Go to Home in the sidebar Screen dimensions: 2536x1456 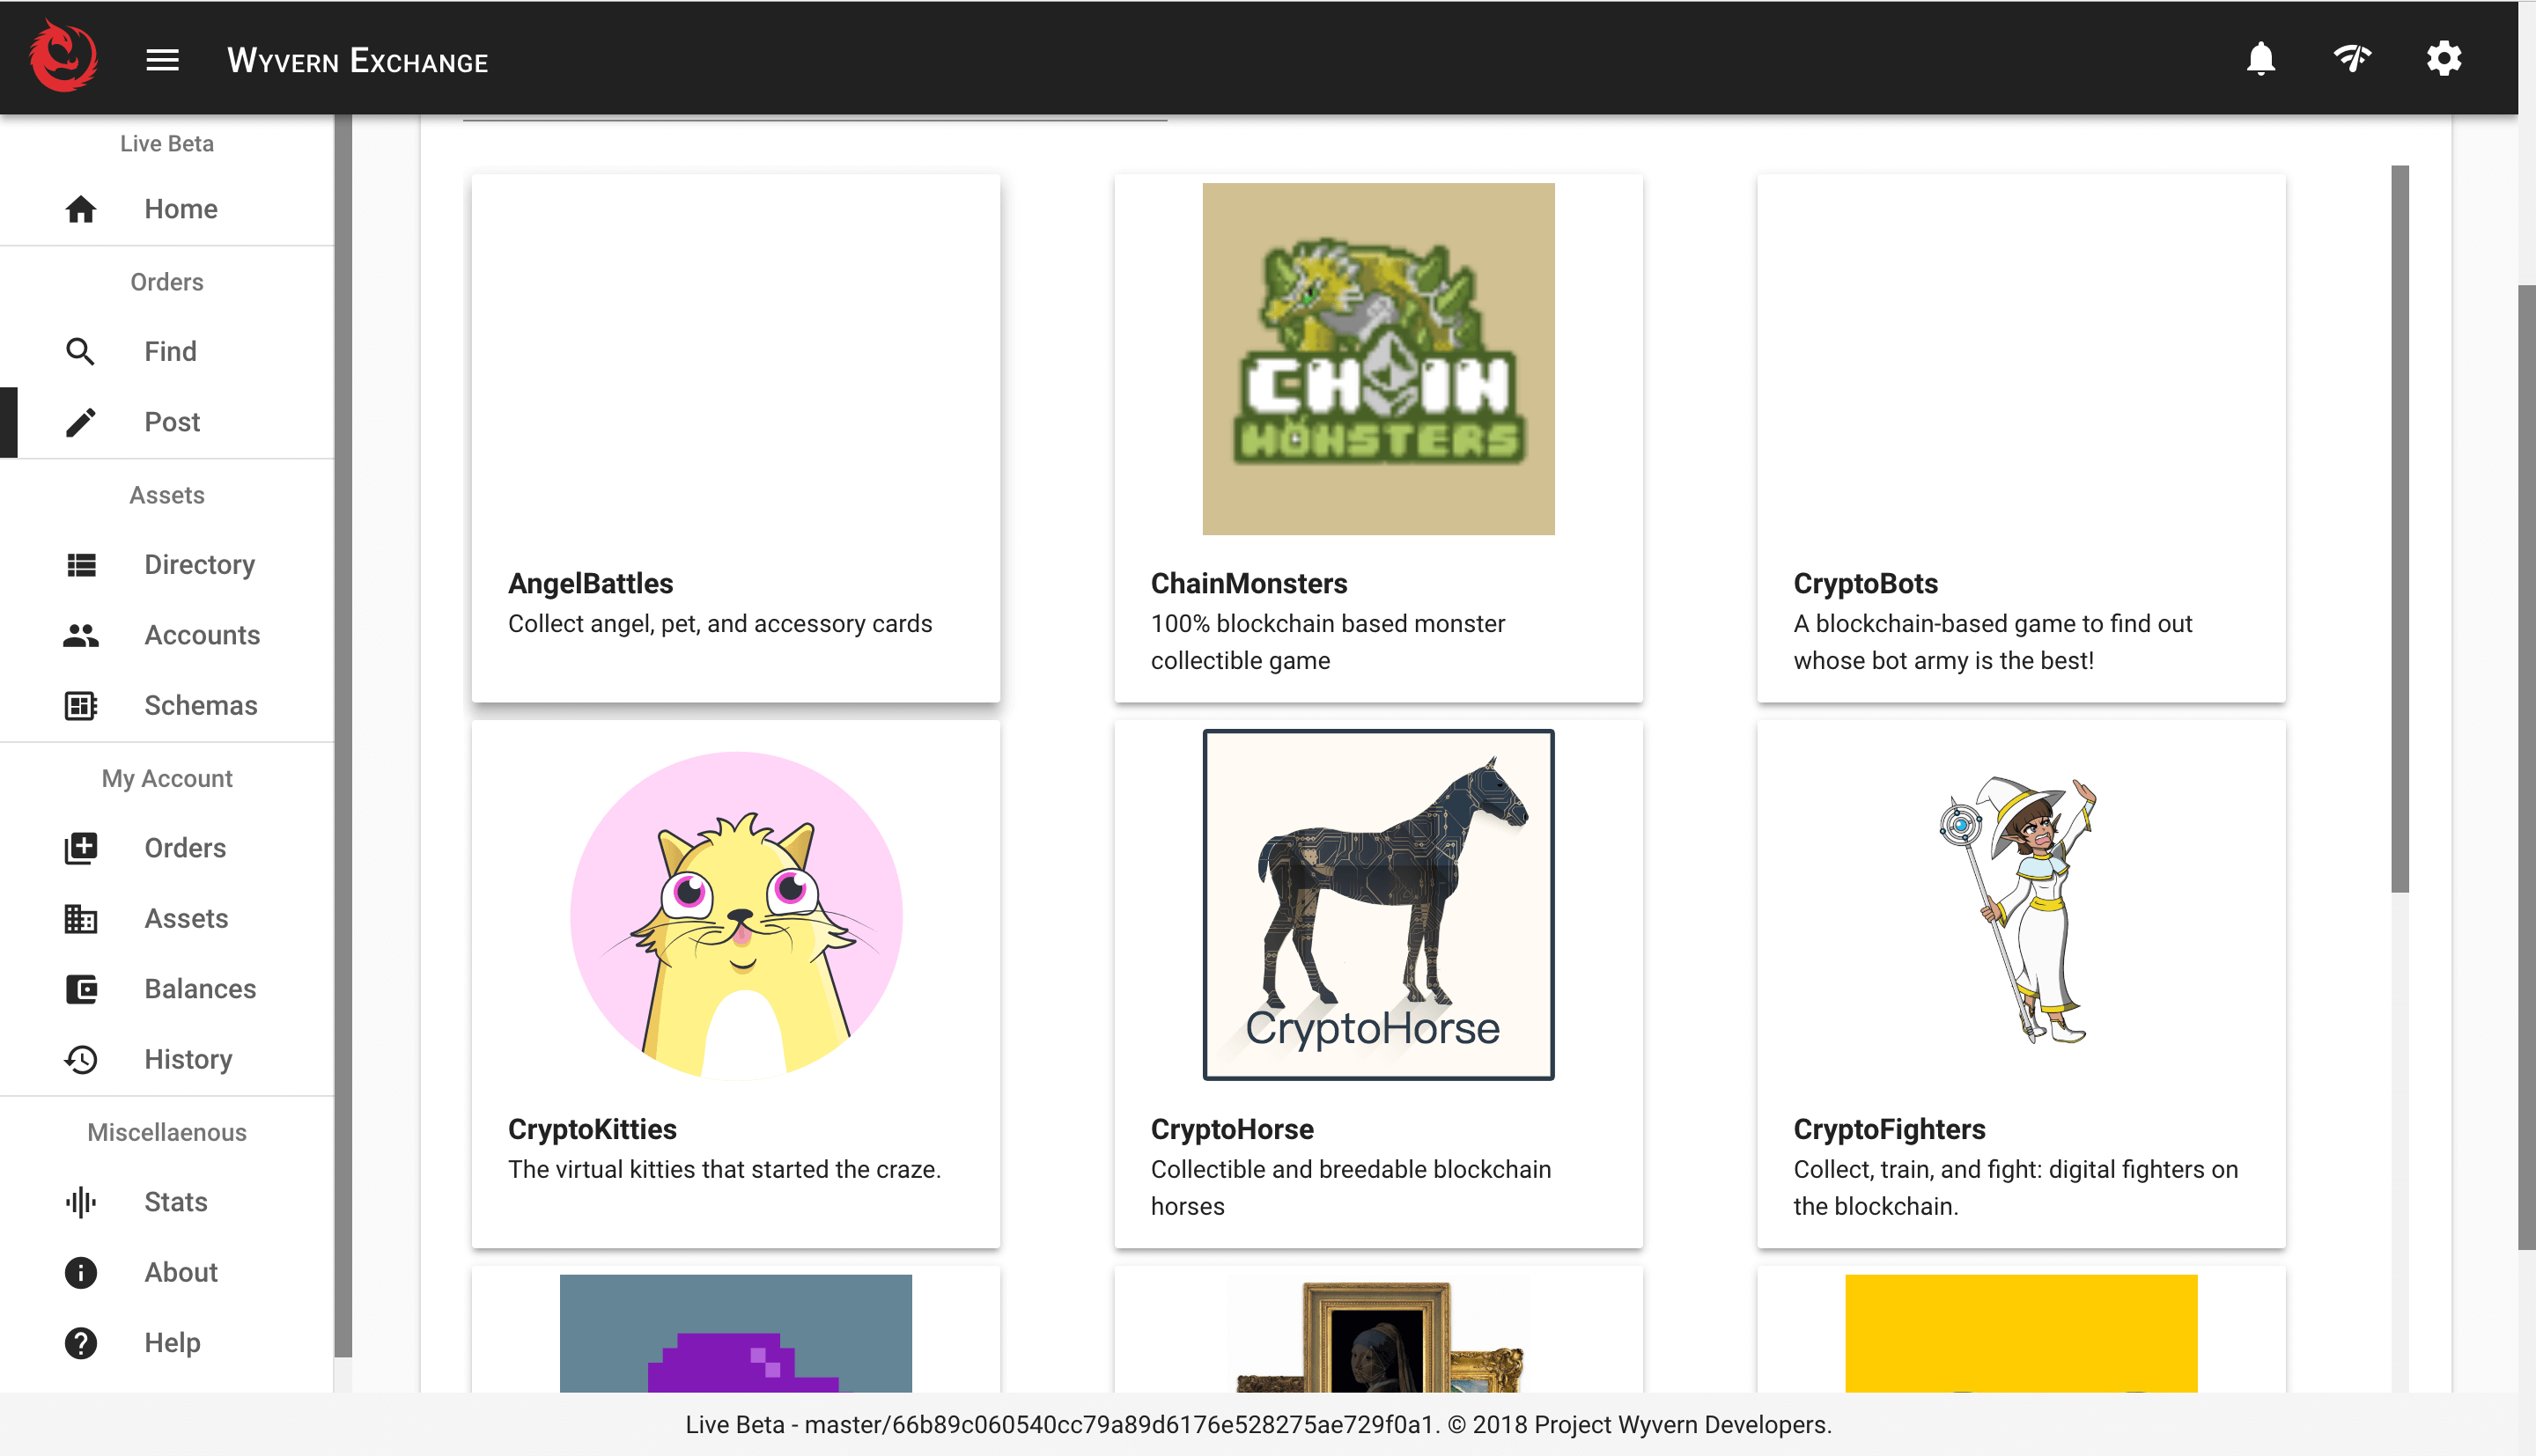coord(167,209)
